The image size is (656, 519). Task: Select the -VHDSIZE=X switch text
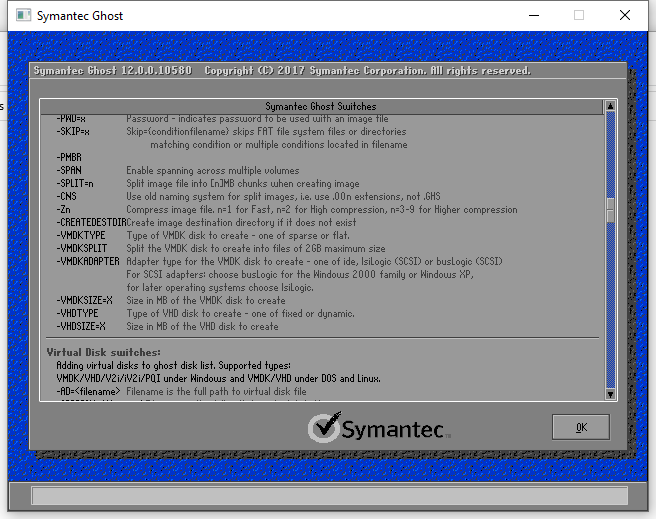tap(81, 326)
